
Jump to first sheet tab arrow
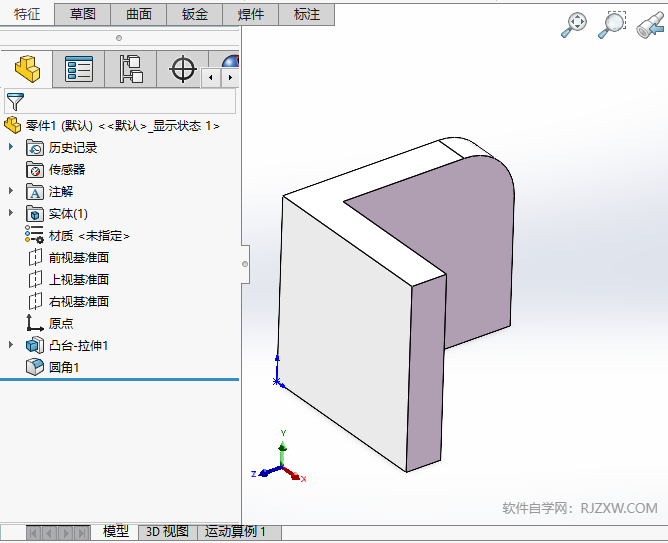(34, 533)
